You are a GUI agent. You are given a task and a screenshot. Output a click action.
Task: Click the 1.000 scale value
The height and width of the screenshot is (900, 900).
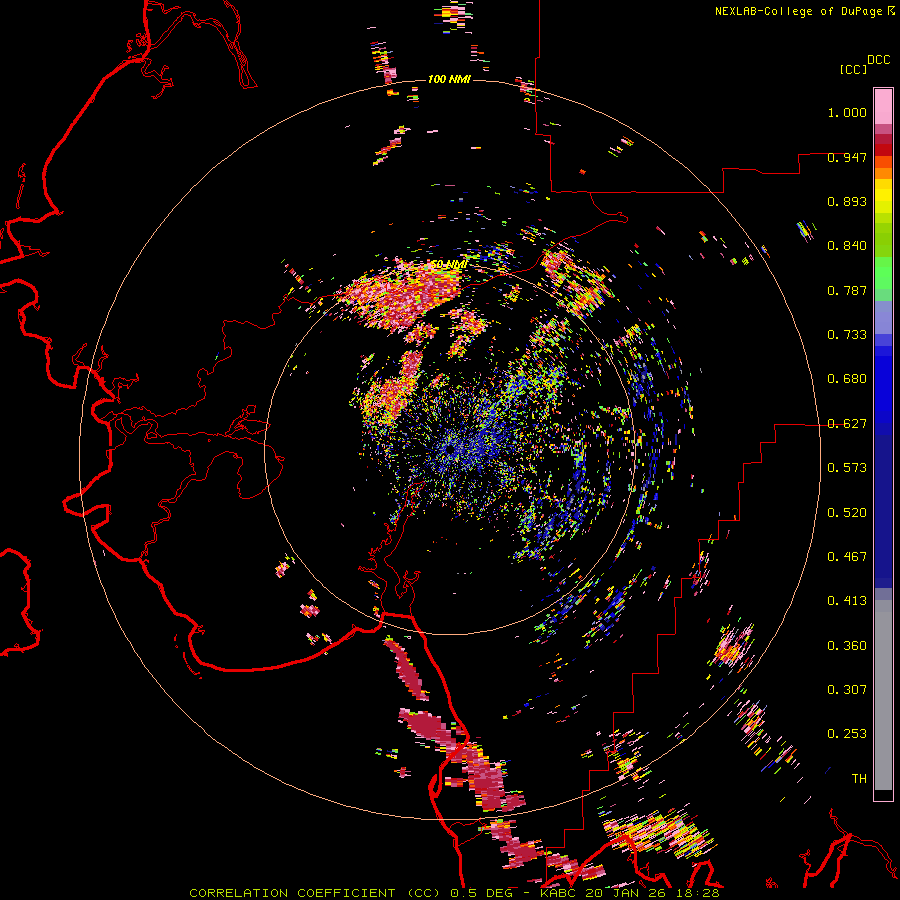pos(847,112)
